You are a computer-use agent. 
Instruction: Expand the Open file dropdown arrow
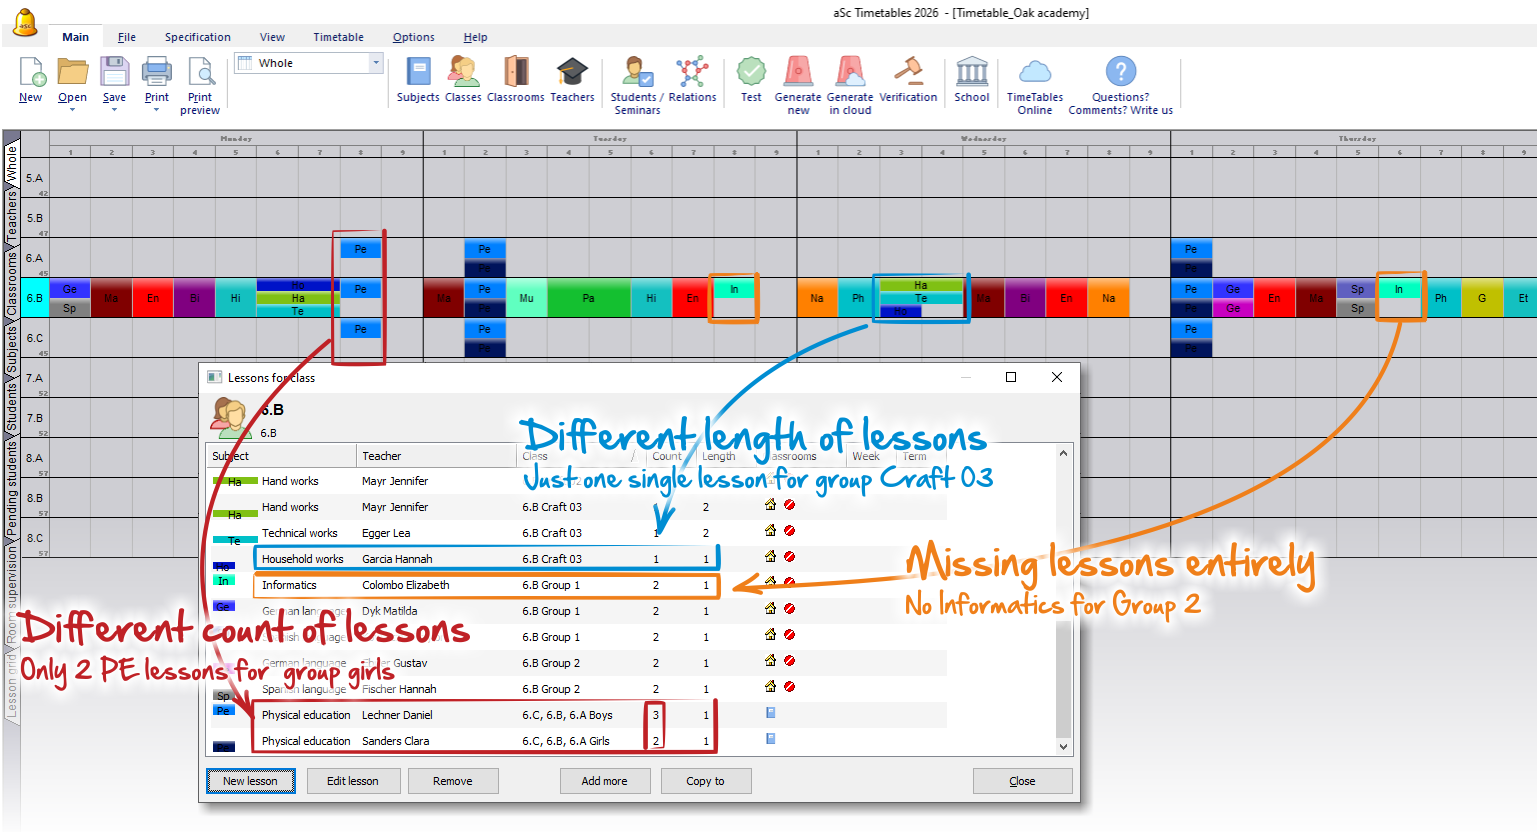72,110
